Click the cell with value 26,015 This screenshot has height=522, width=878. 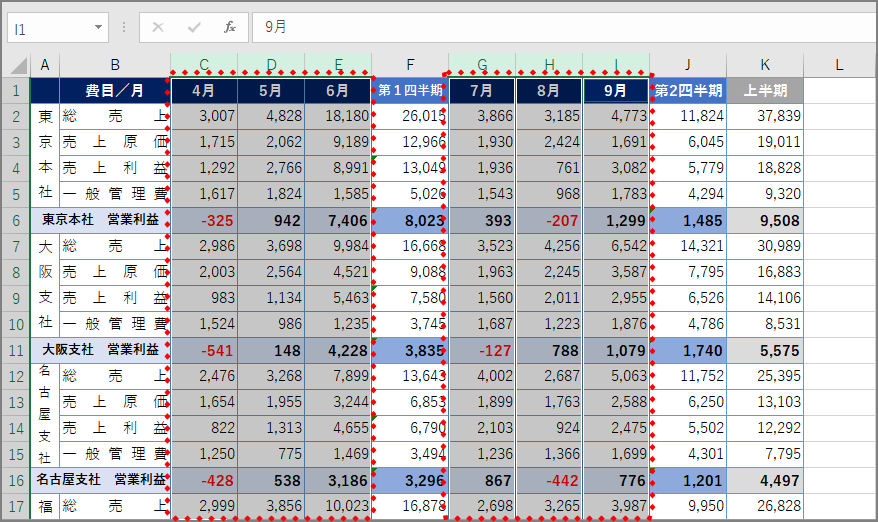click(410, 116)
